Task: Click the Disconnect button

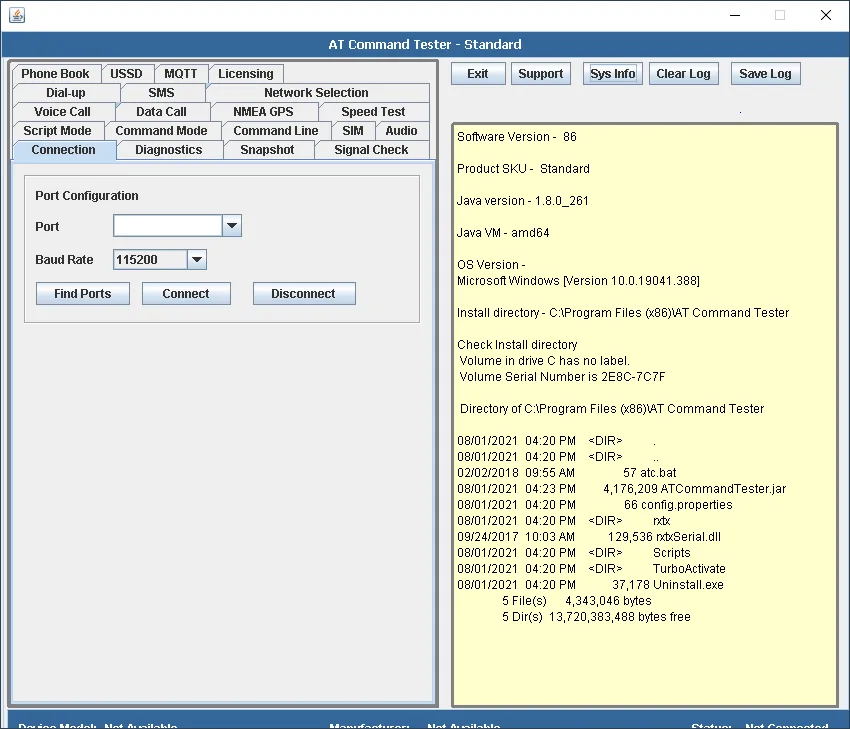Action: pos(304,293)
